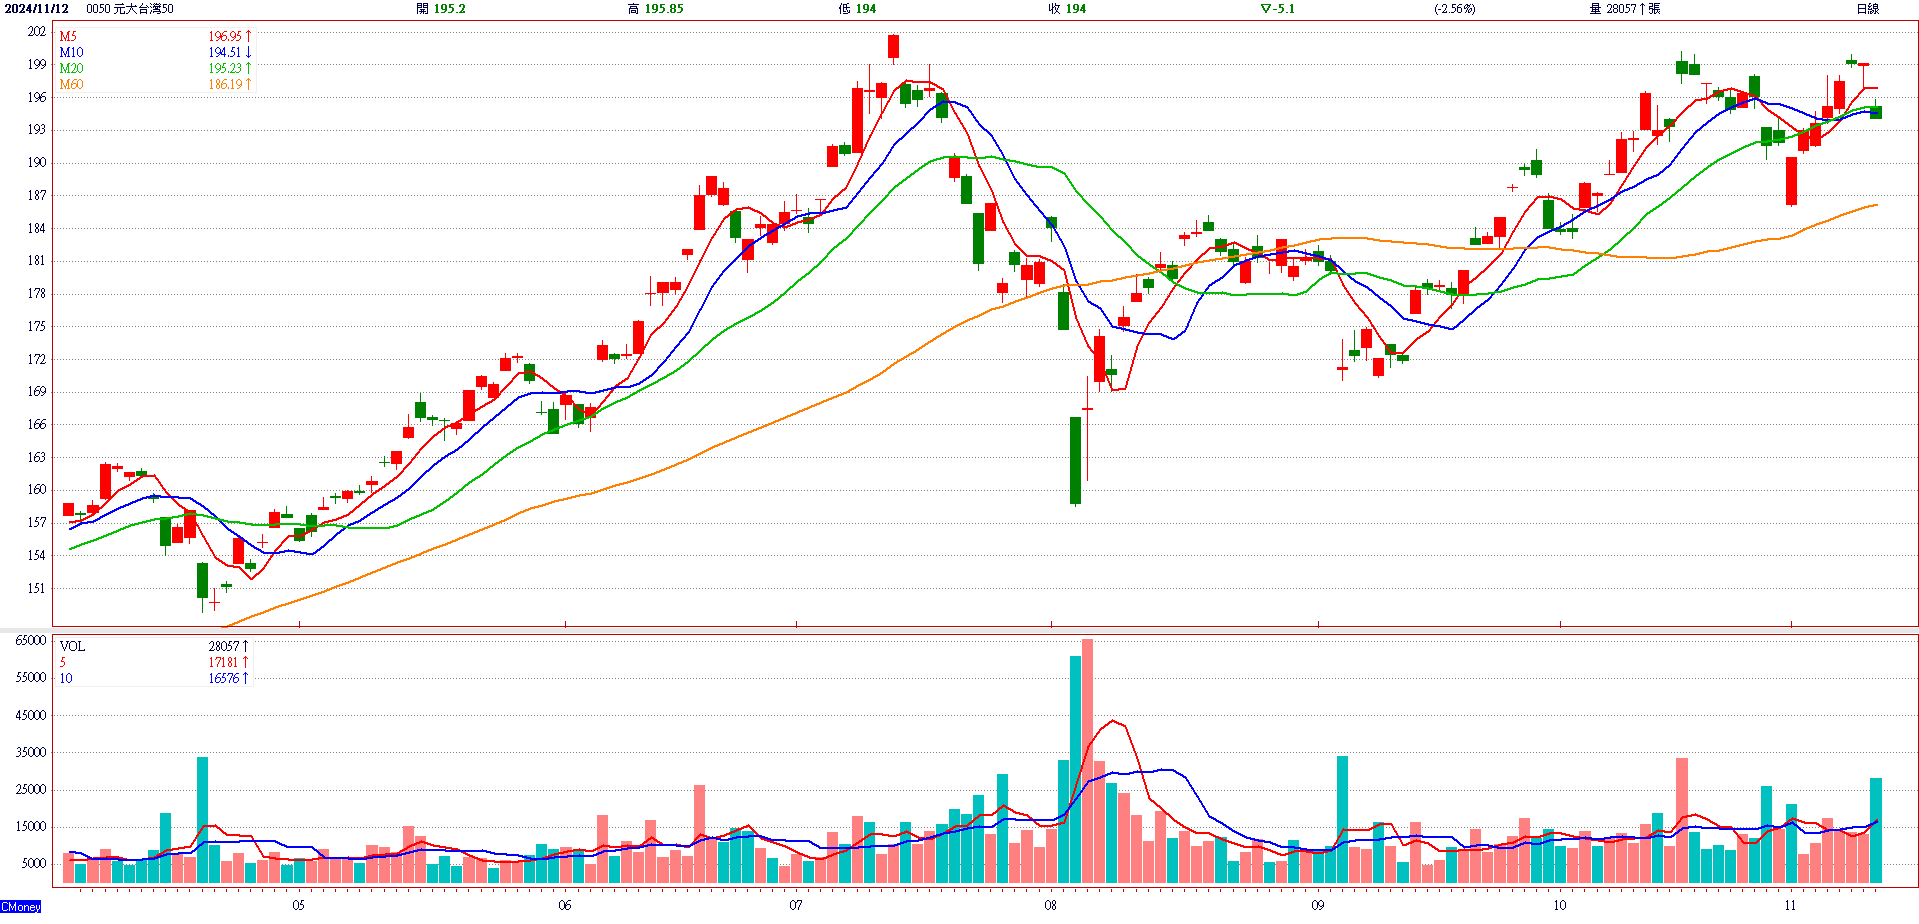Click the up arrow next to M5 value
1919x924 pixels.
(248, 36)
